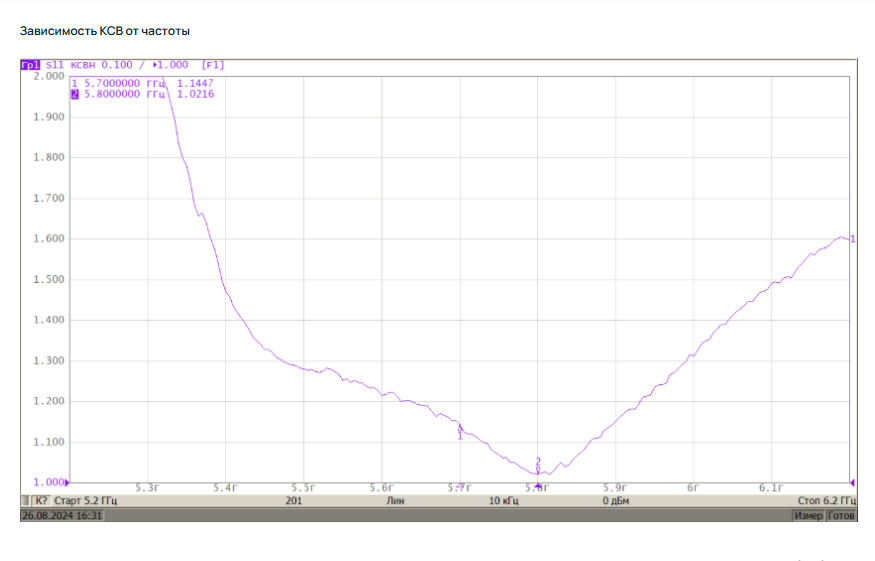Select the active marker 2 indicator box
Image resolution: width=875 pixels, height=561 pixels.
pos(74,94)
